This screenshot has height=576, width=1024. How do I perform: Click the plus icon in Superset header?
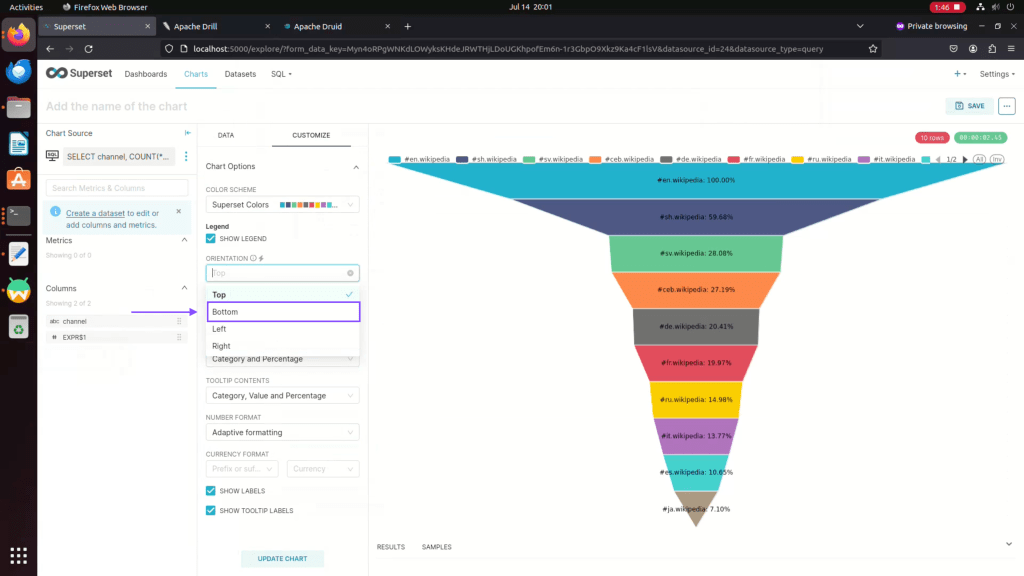click(957, 74)
